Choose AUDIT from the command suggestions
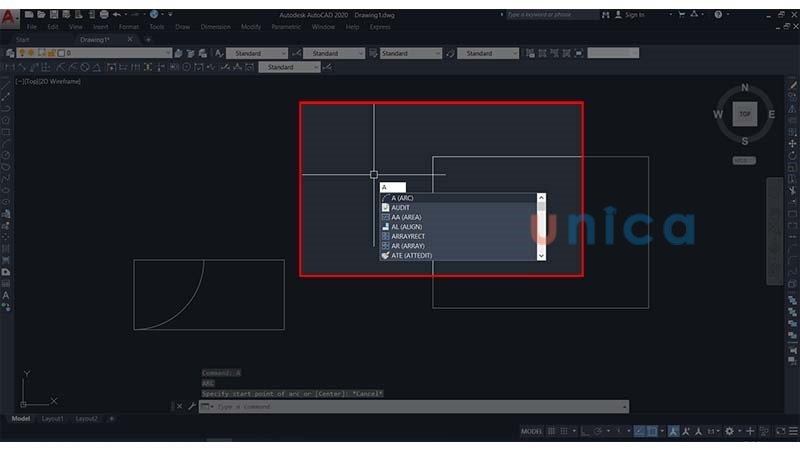The width and height of the screenshot is (800, 450). coord(402,207)
